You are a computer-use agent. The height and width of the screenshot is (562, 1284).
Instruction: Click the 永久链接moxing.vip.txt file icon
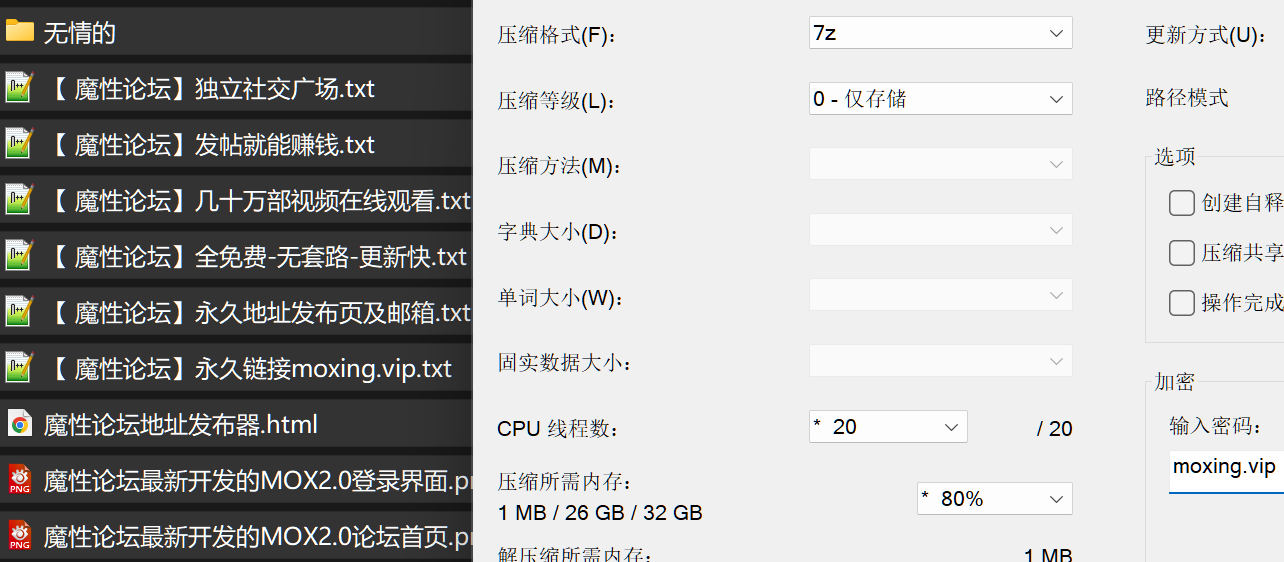pyautogui.click(x=19, y=368)
